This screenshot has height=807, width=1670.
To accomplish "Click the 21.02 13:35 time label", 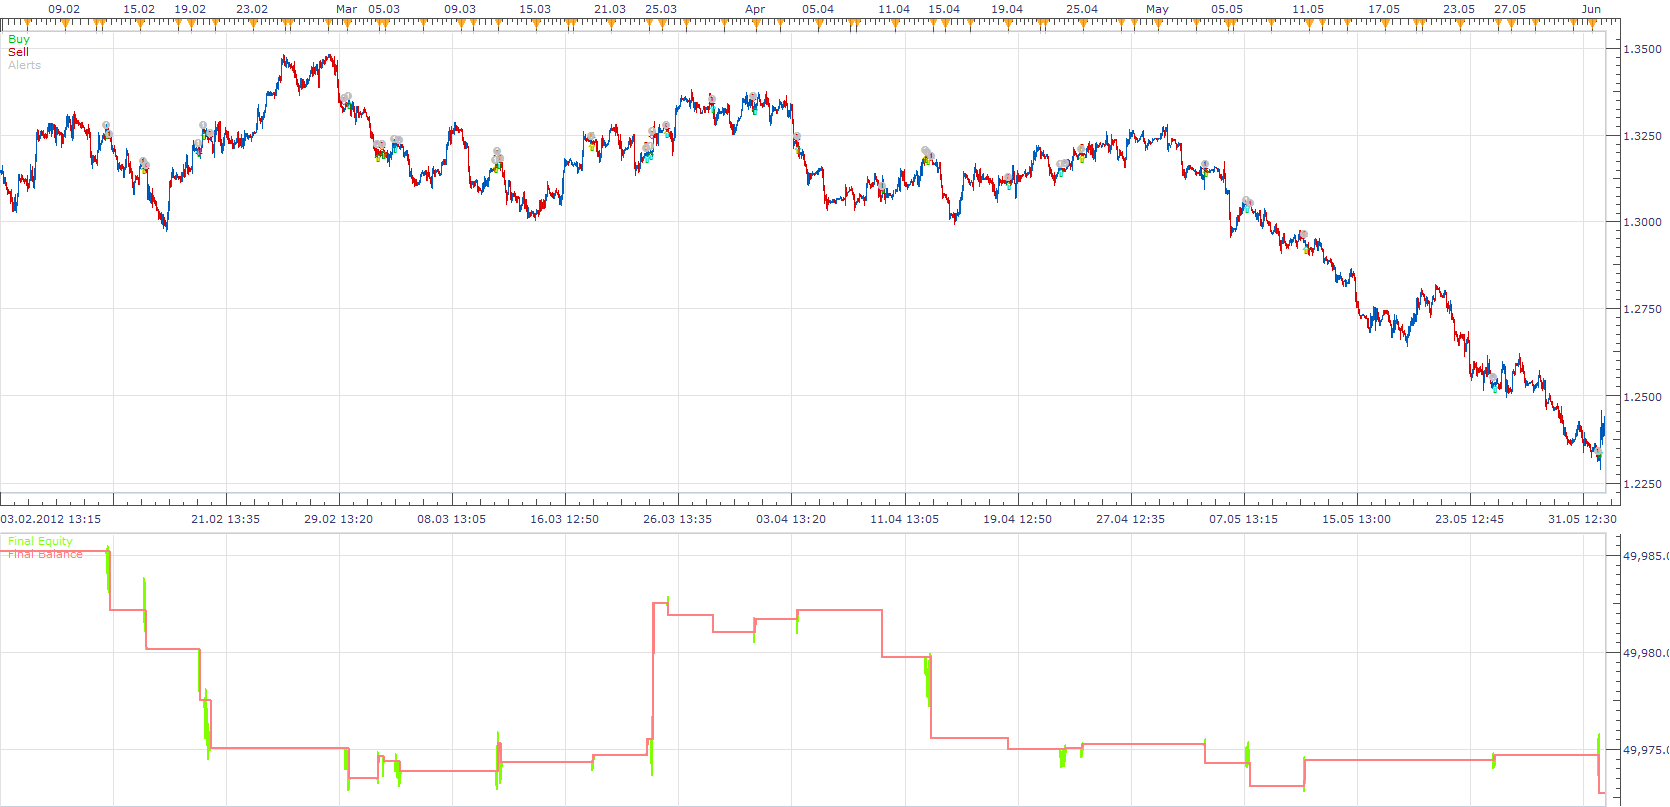I will (226, 519).
